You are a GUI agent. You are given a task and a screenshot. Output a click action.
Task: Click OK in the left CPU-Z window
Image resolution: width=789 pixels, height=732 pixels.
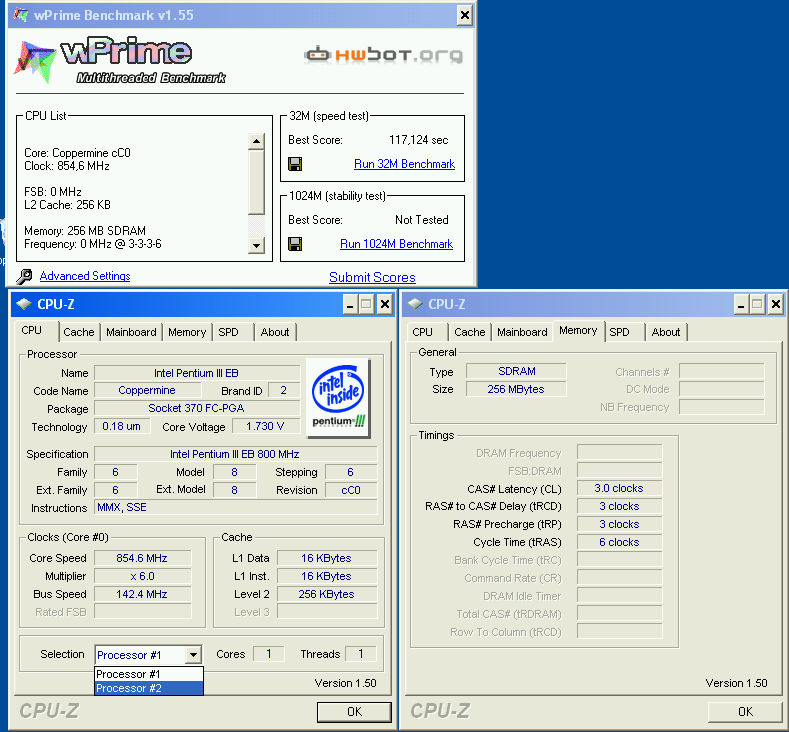pyautogui.click(x=354, y=711)
